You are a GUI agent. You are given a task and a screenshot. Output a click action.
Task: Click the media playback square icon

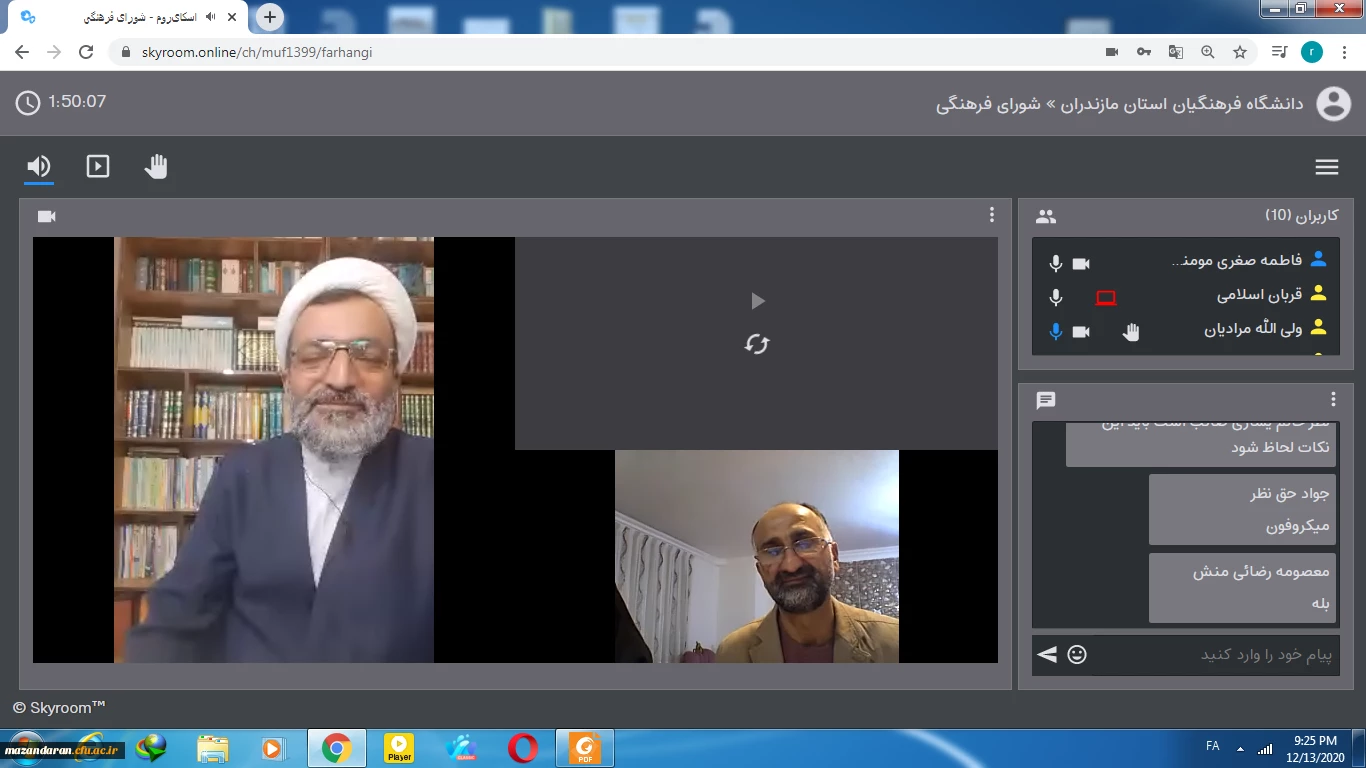(98, 166)
